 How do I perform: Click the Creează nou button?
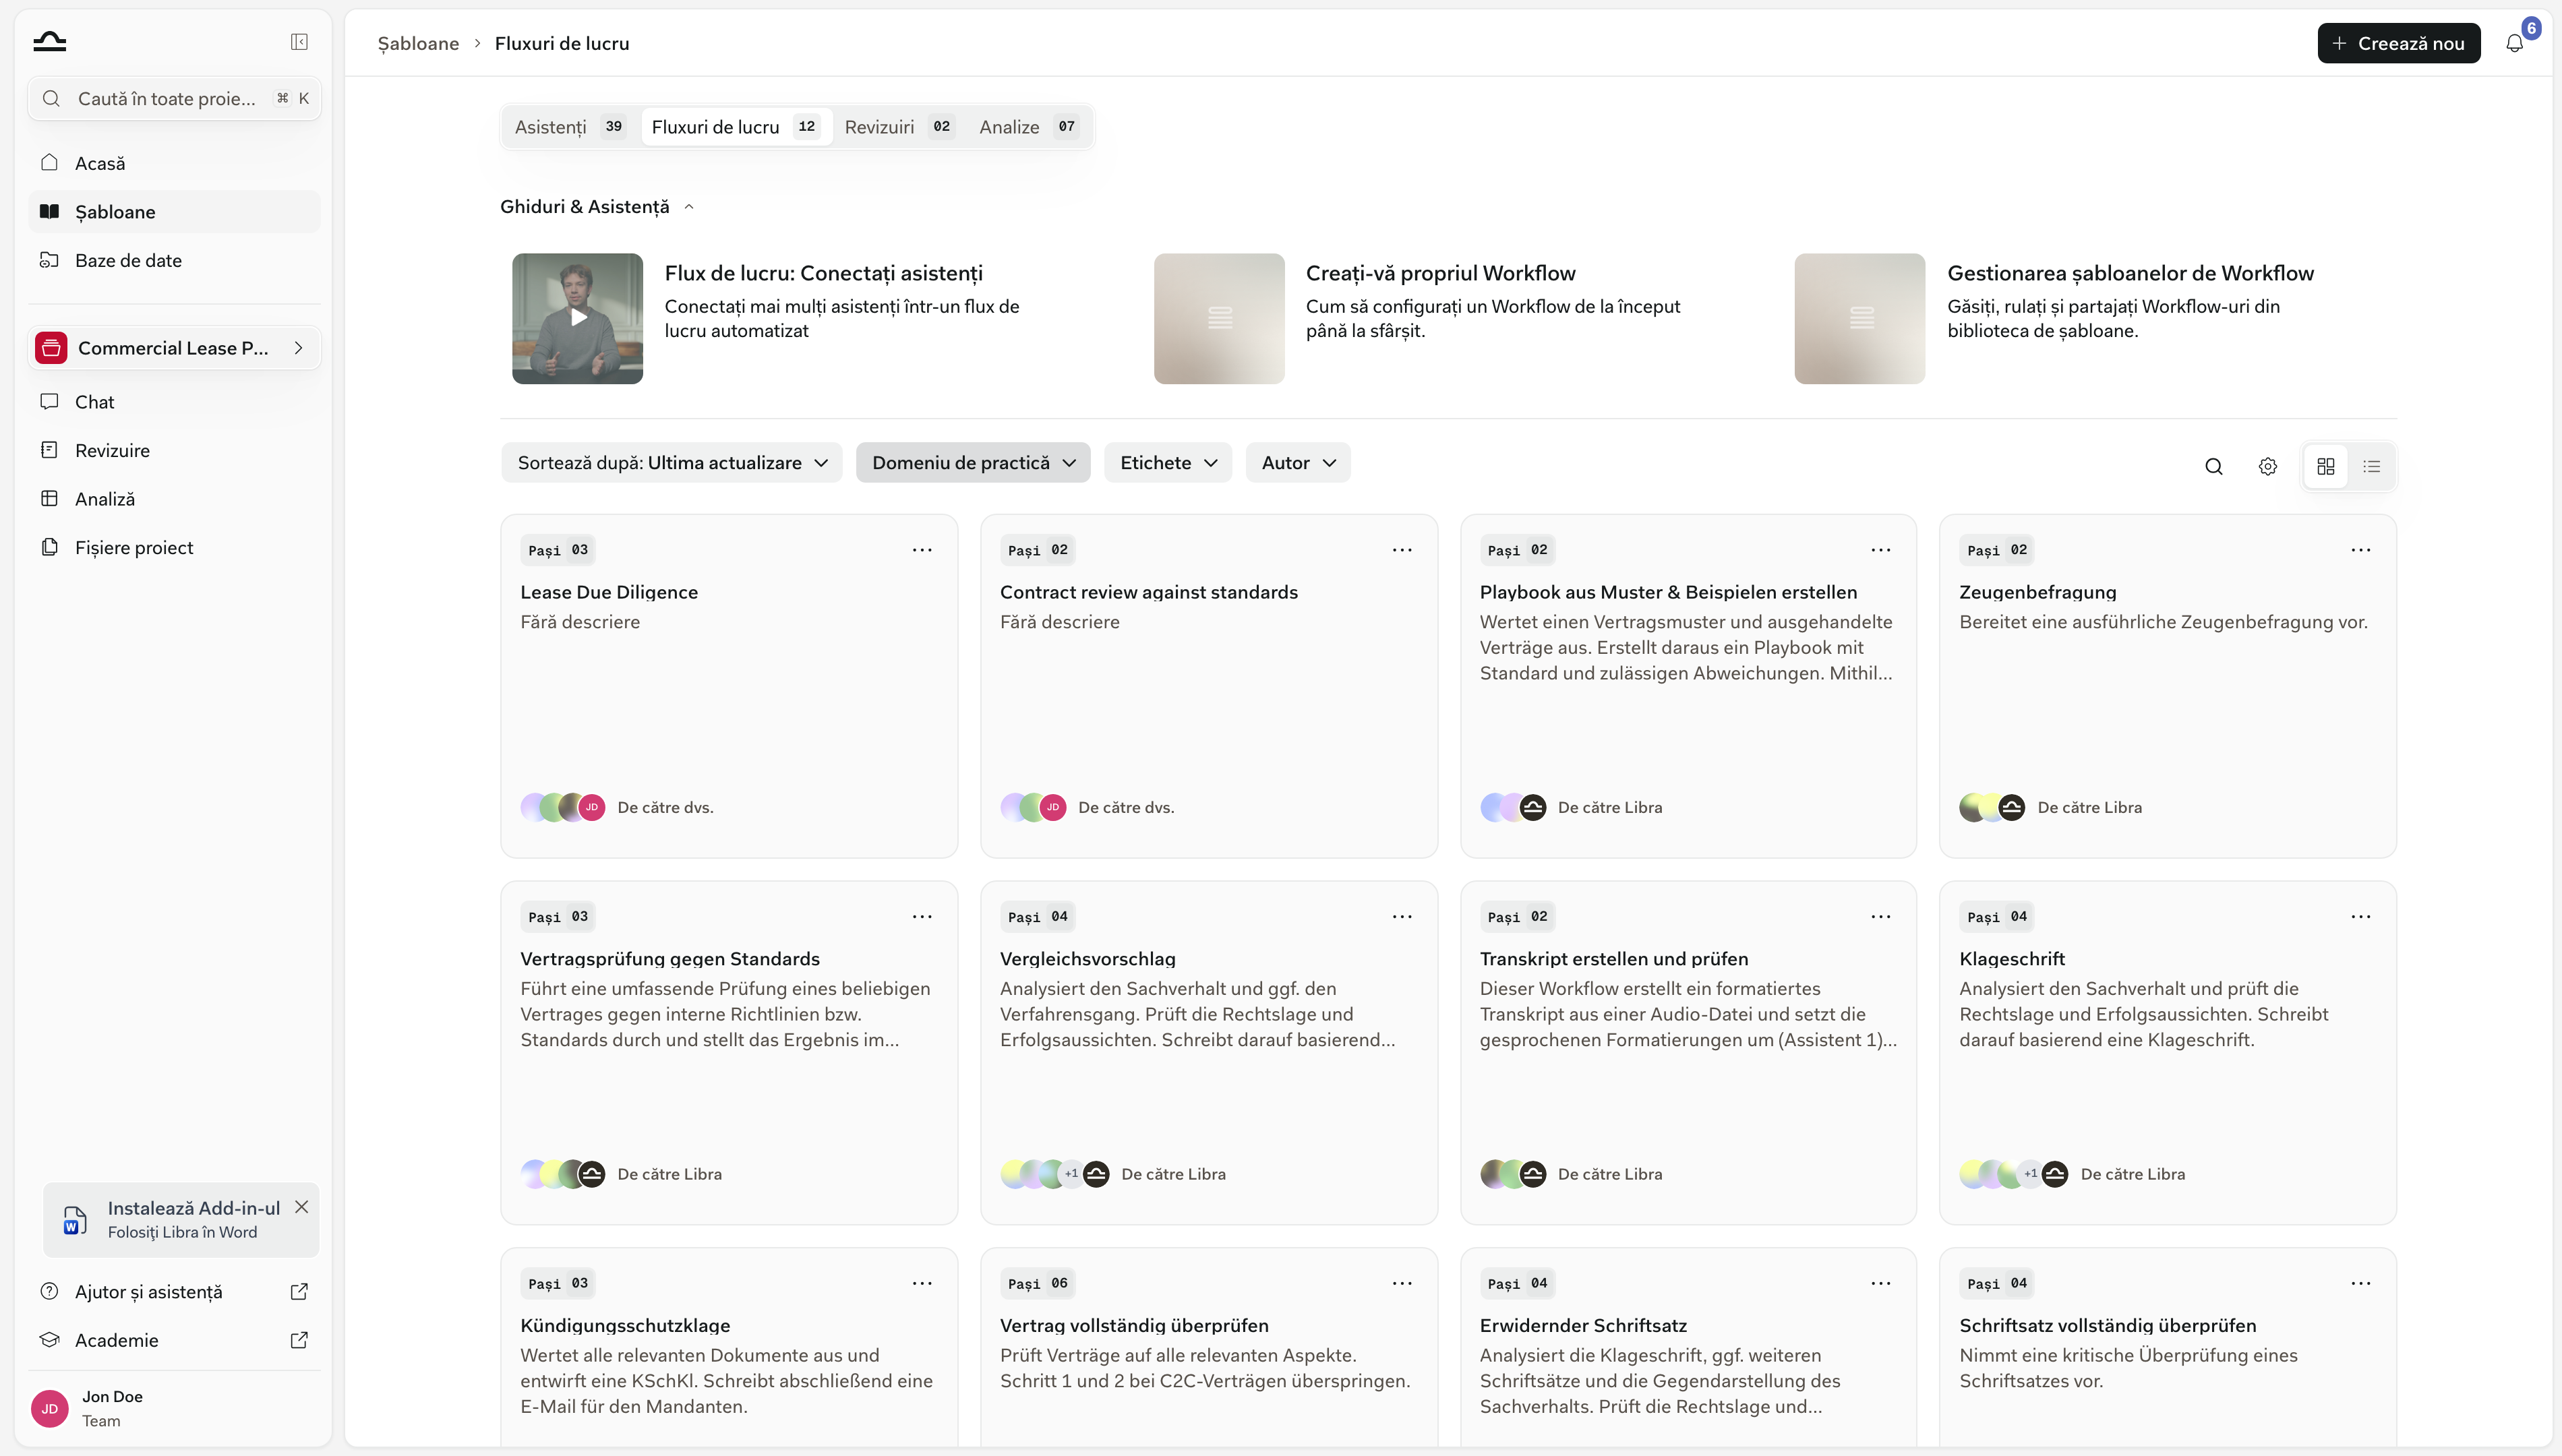(2399, 43)
